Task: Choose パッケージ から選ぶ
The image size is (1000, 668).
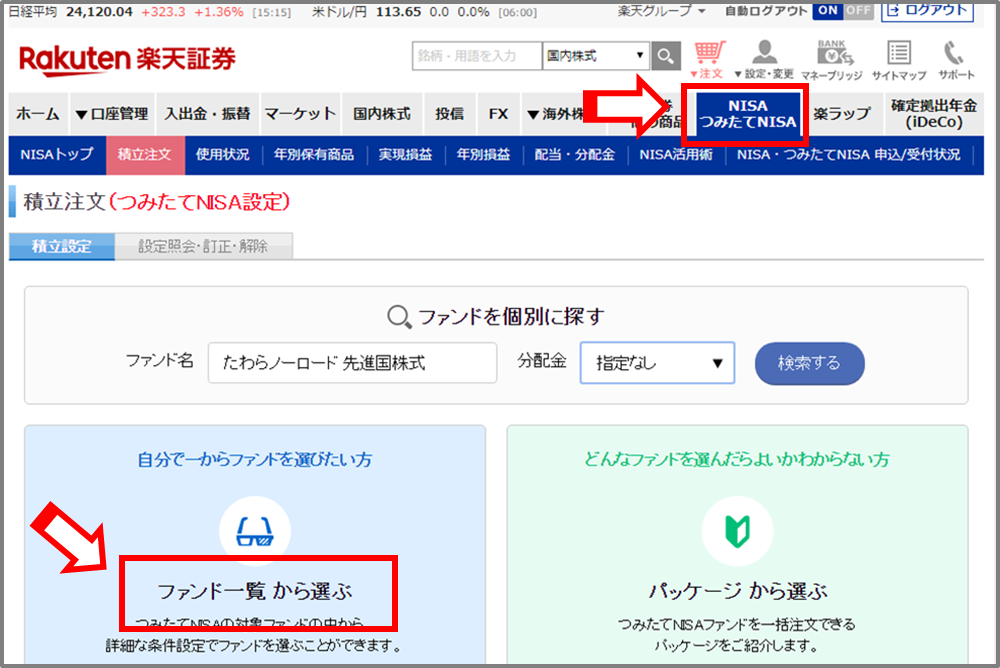Action: 737,591
